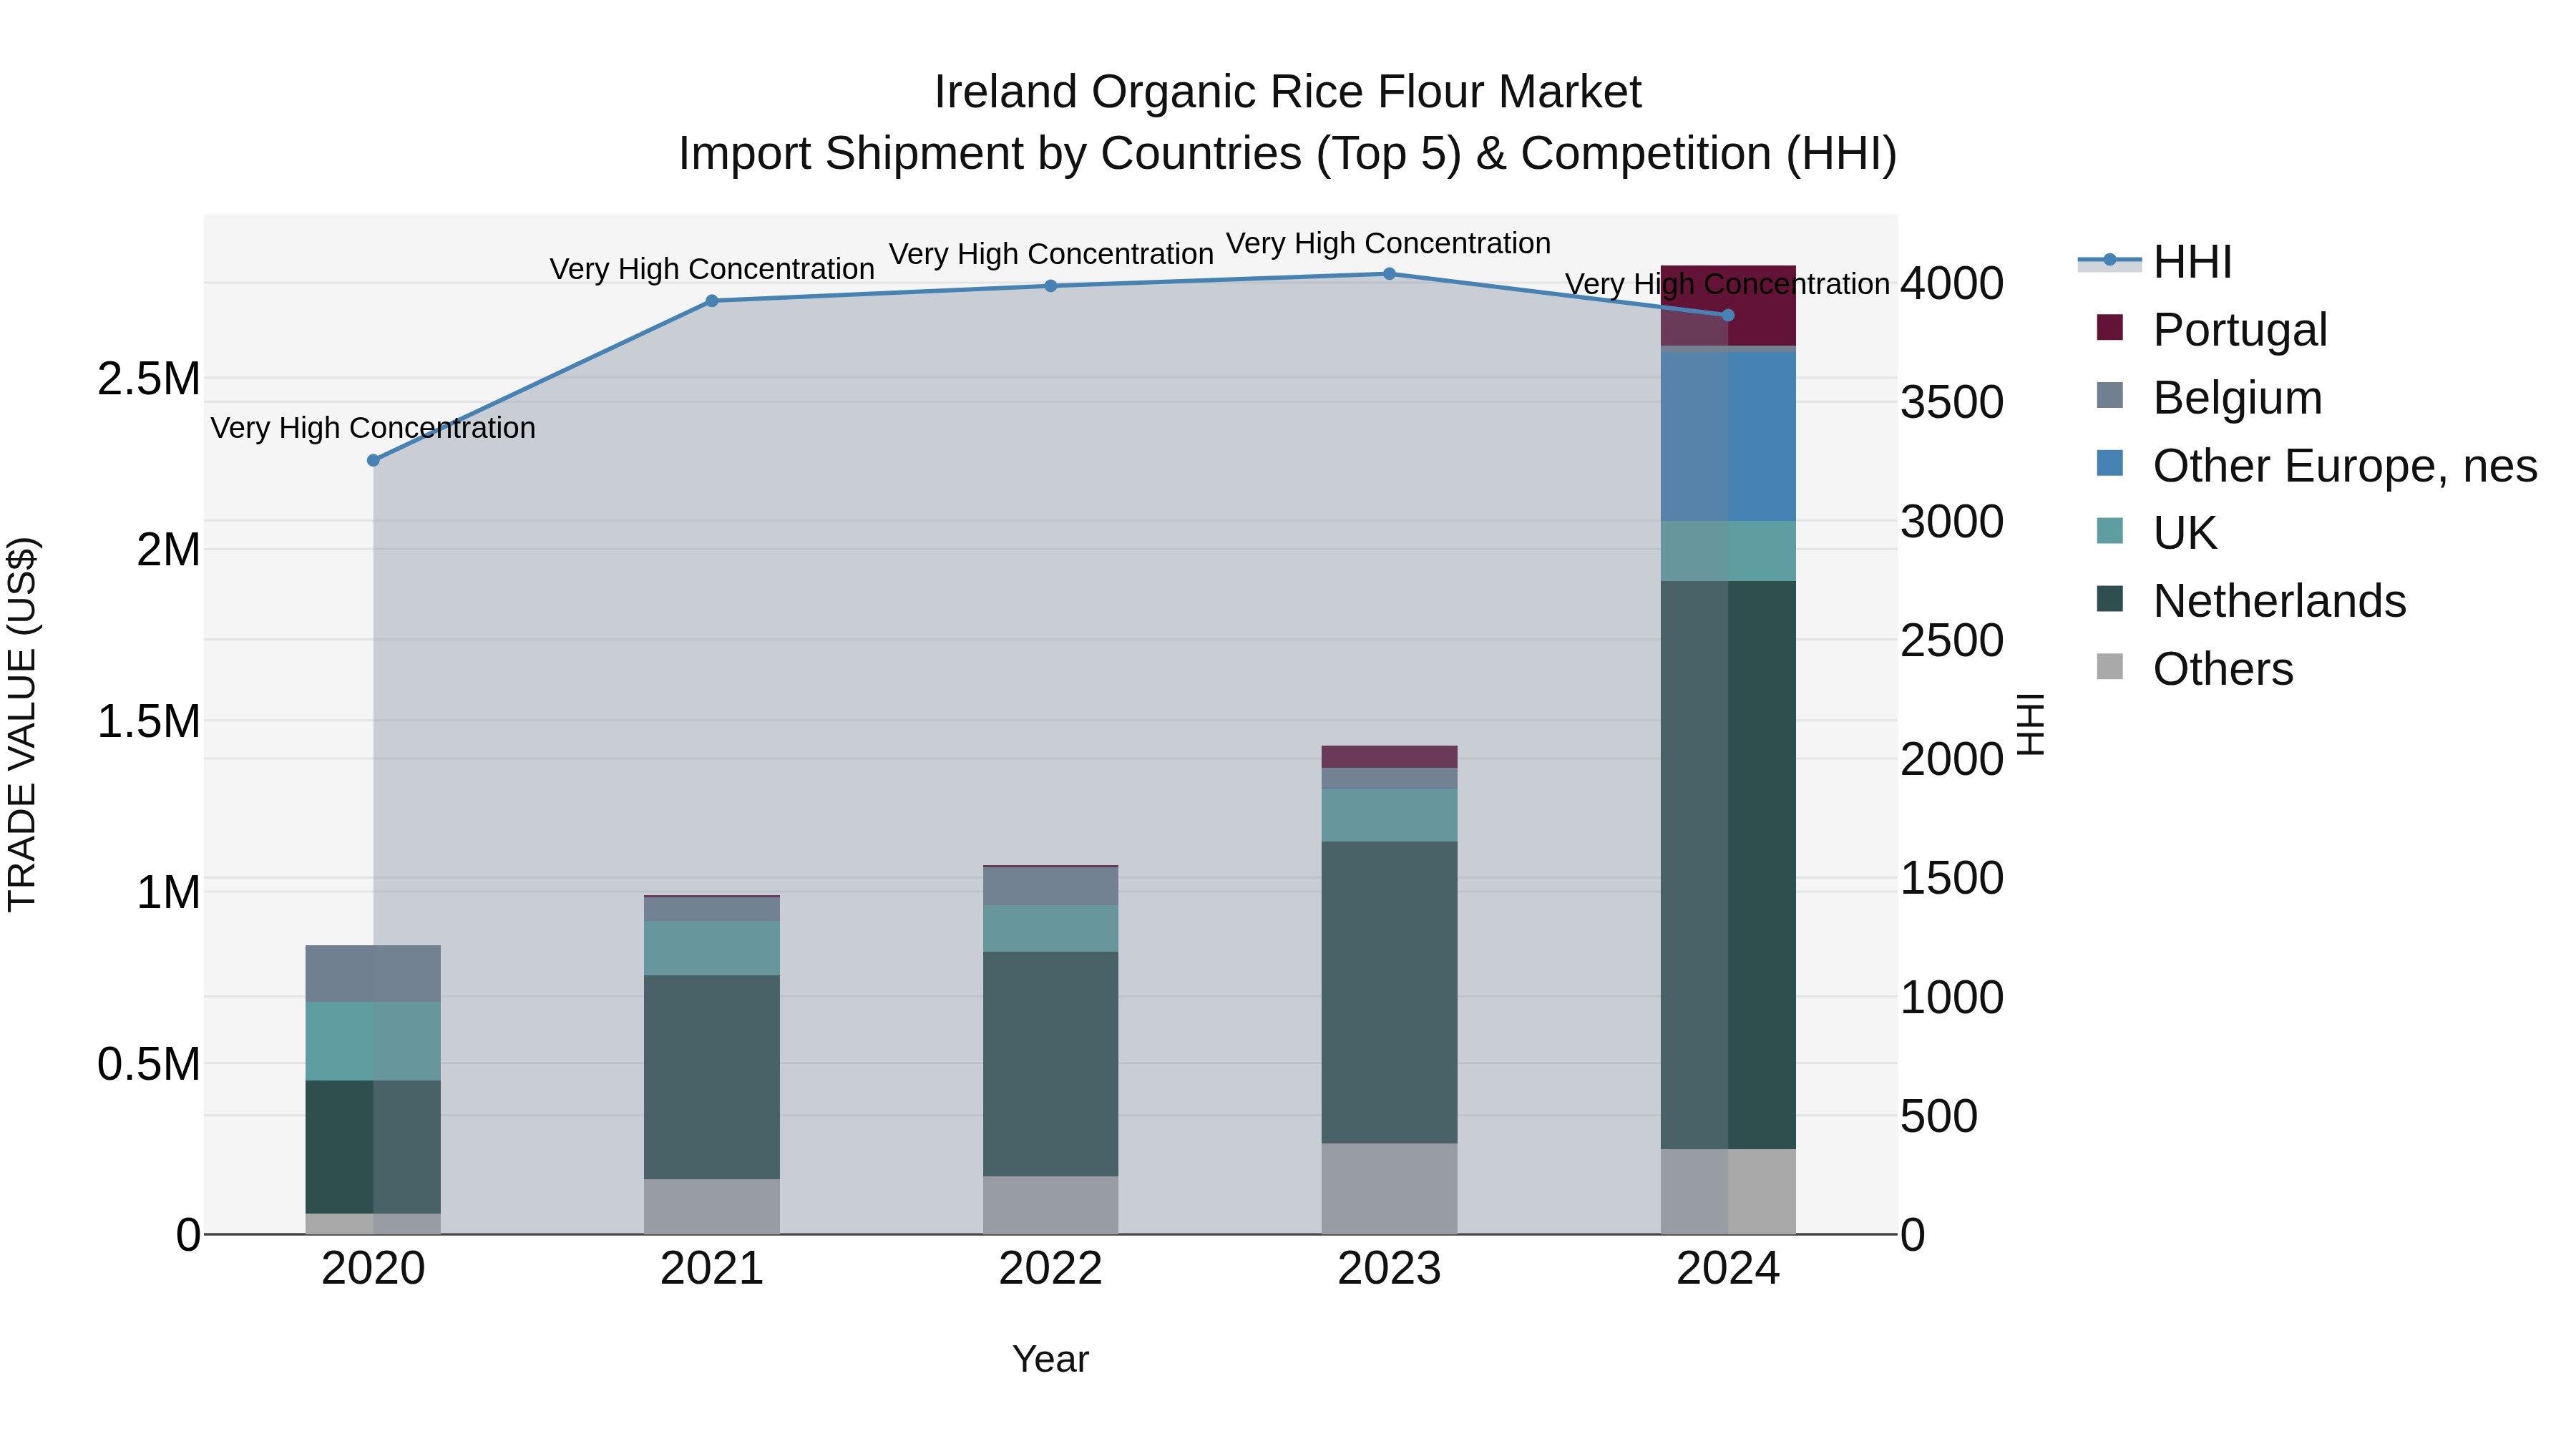Viewport: 2576px width, 1449px height.
Task: Click the 2023 HHI line marker
Action: (x=1389, y=274)
